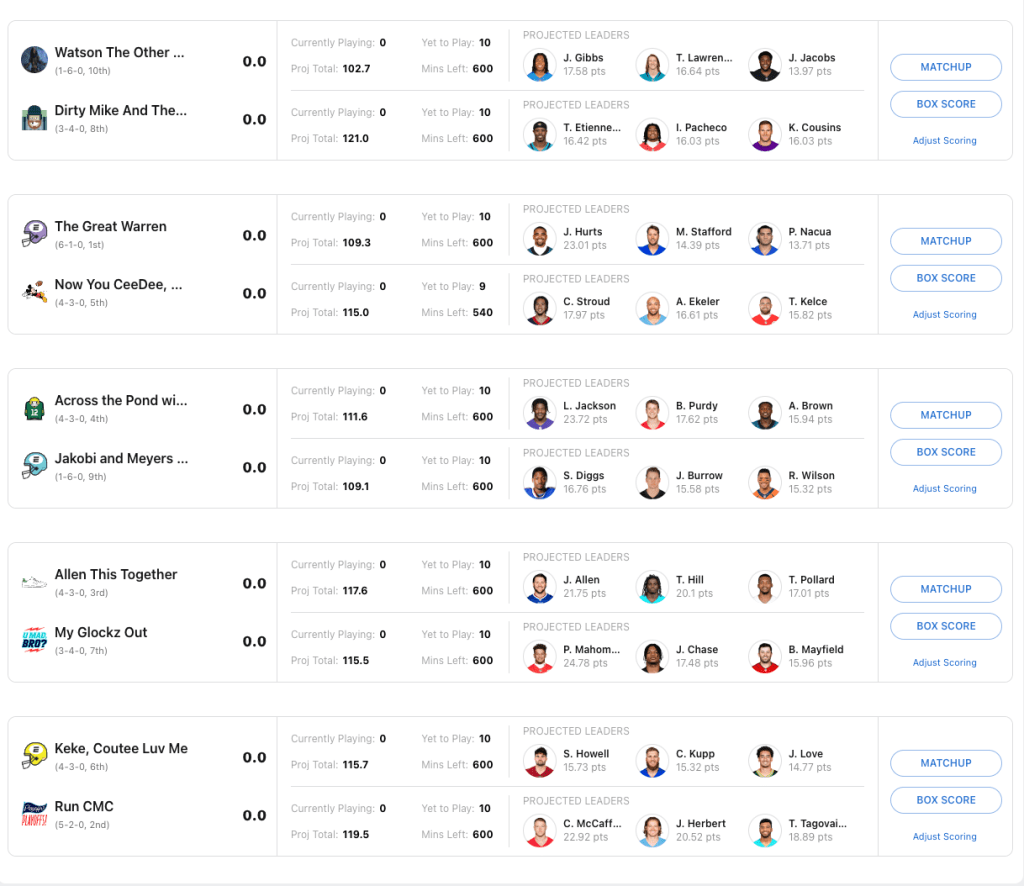Click Dirty Mike And The team logo
Image resolution: width=1024 pixels, height=886 pixels.
34,118
